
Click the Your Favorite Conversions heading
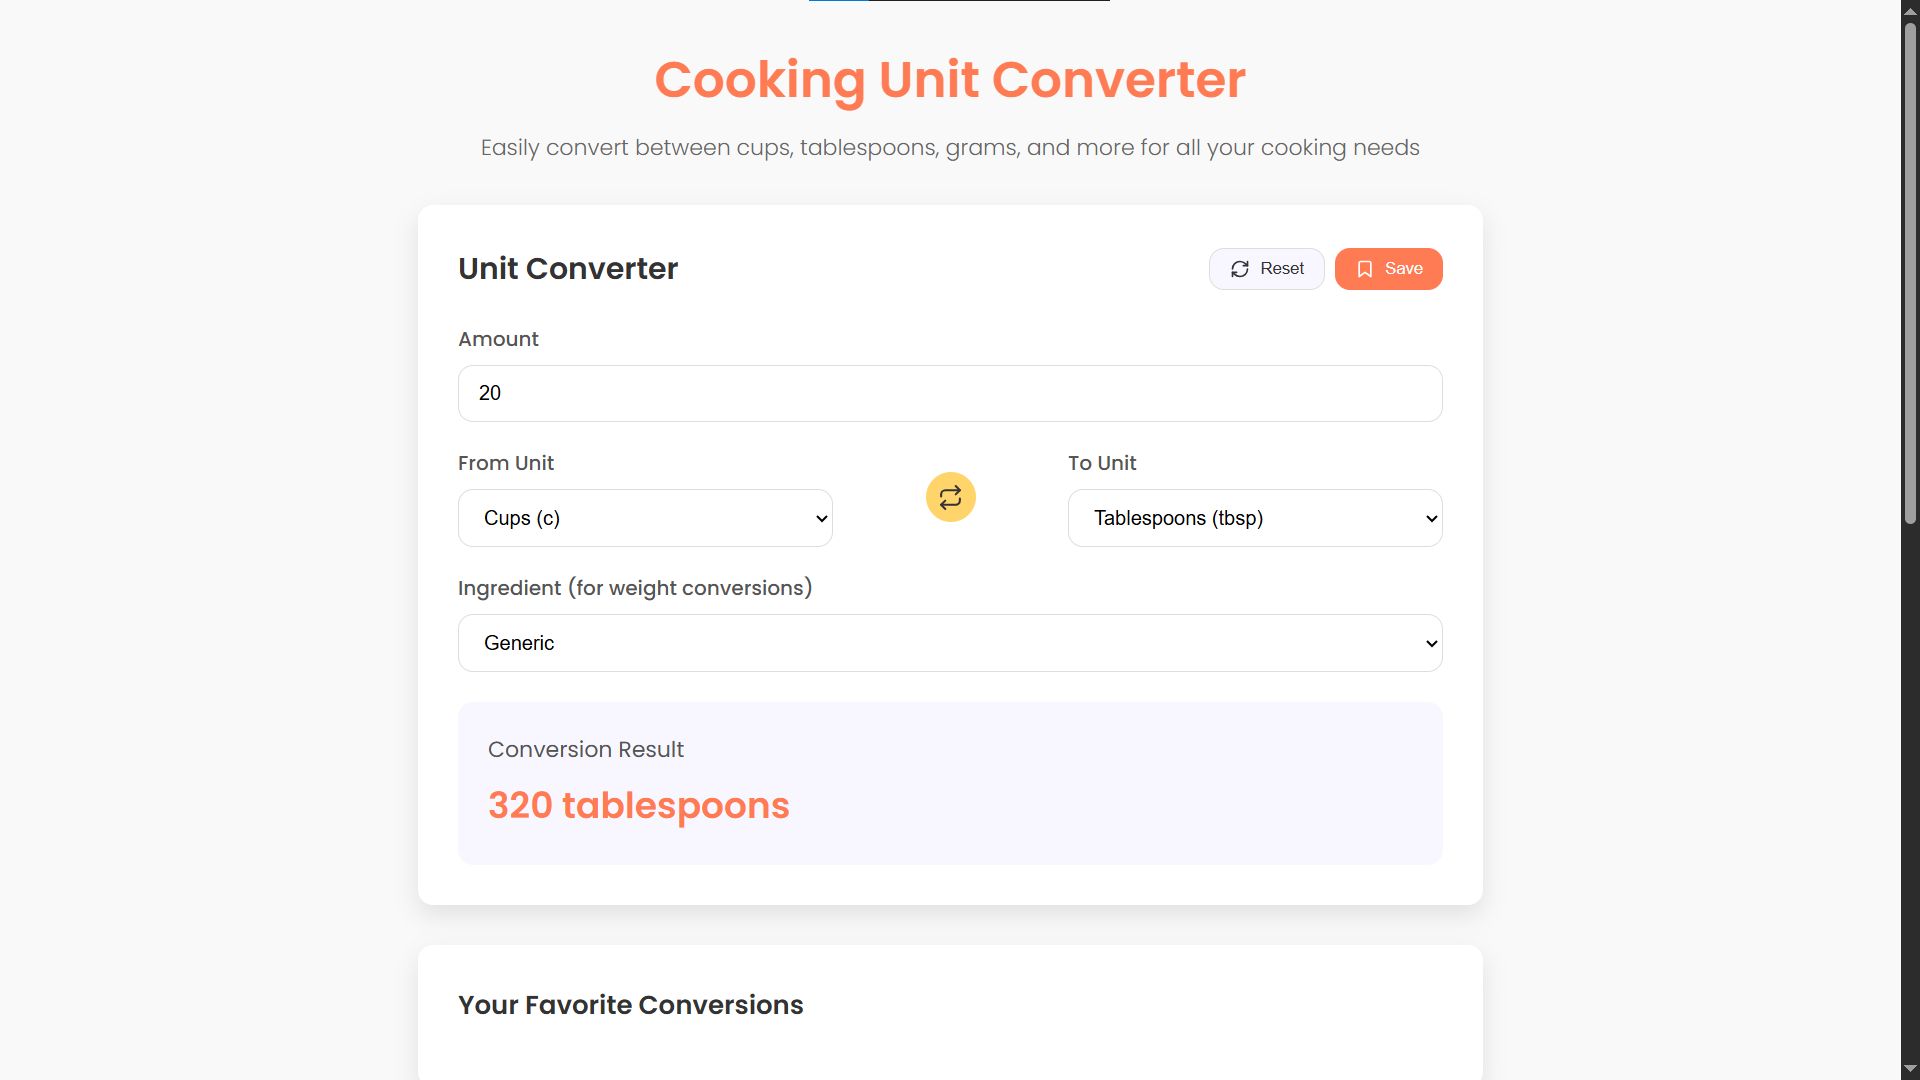630,1005
